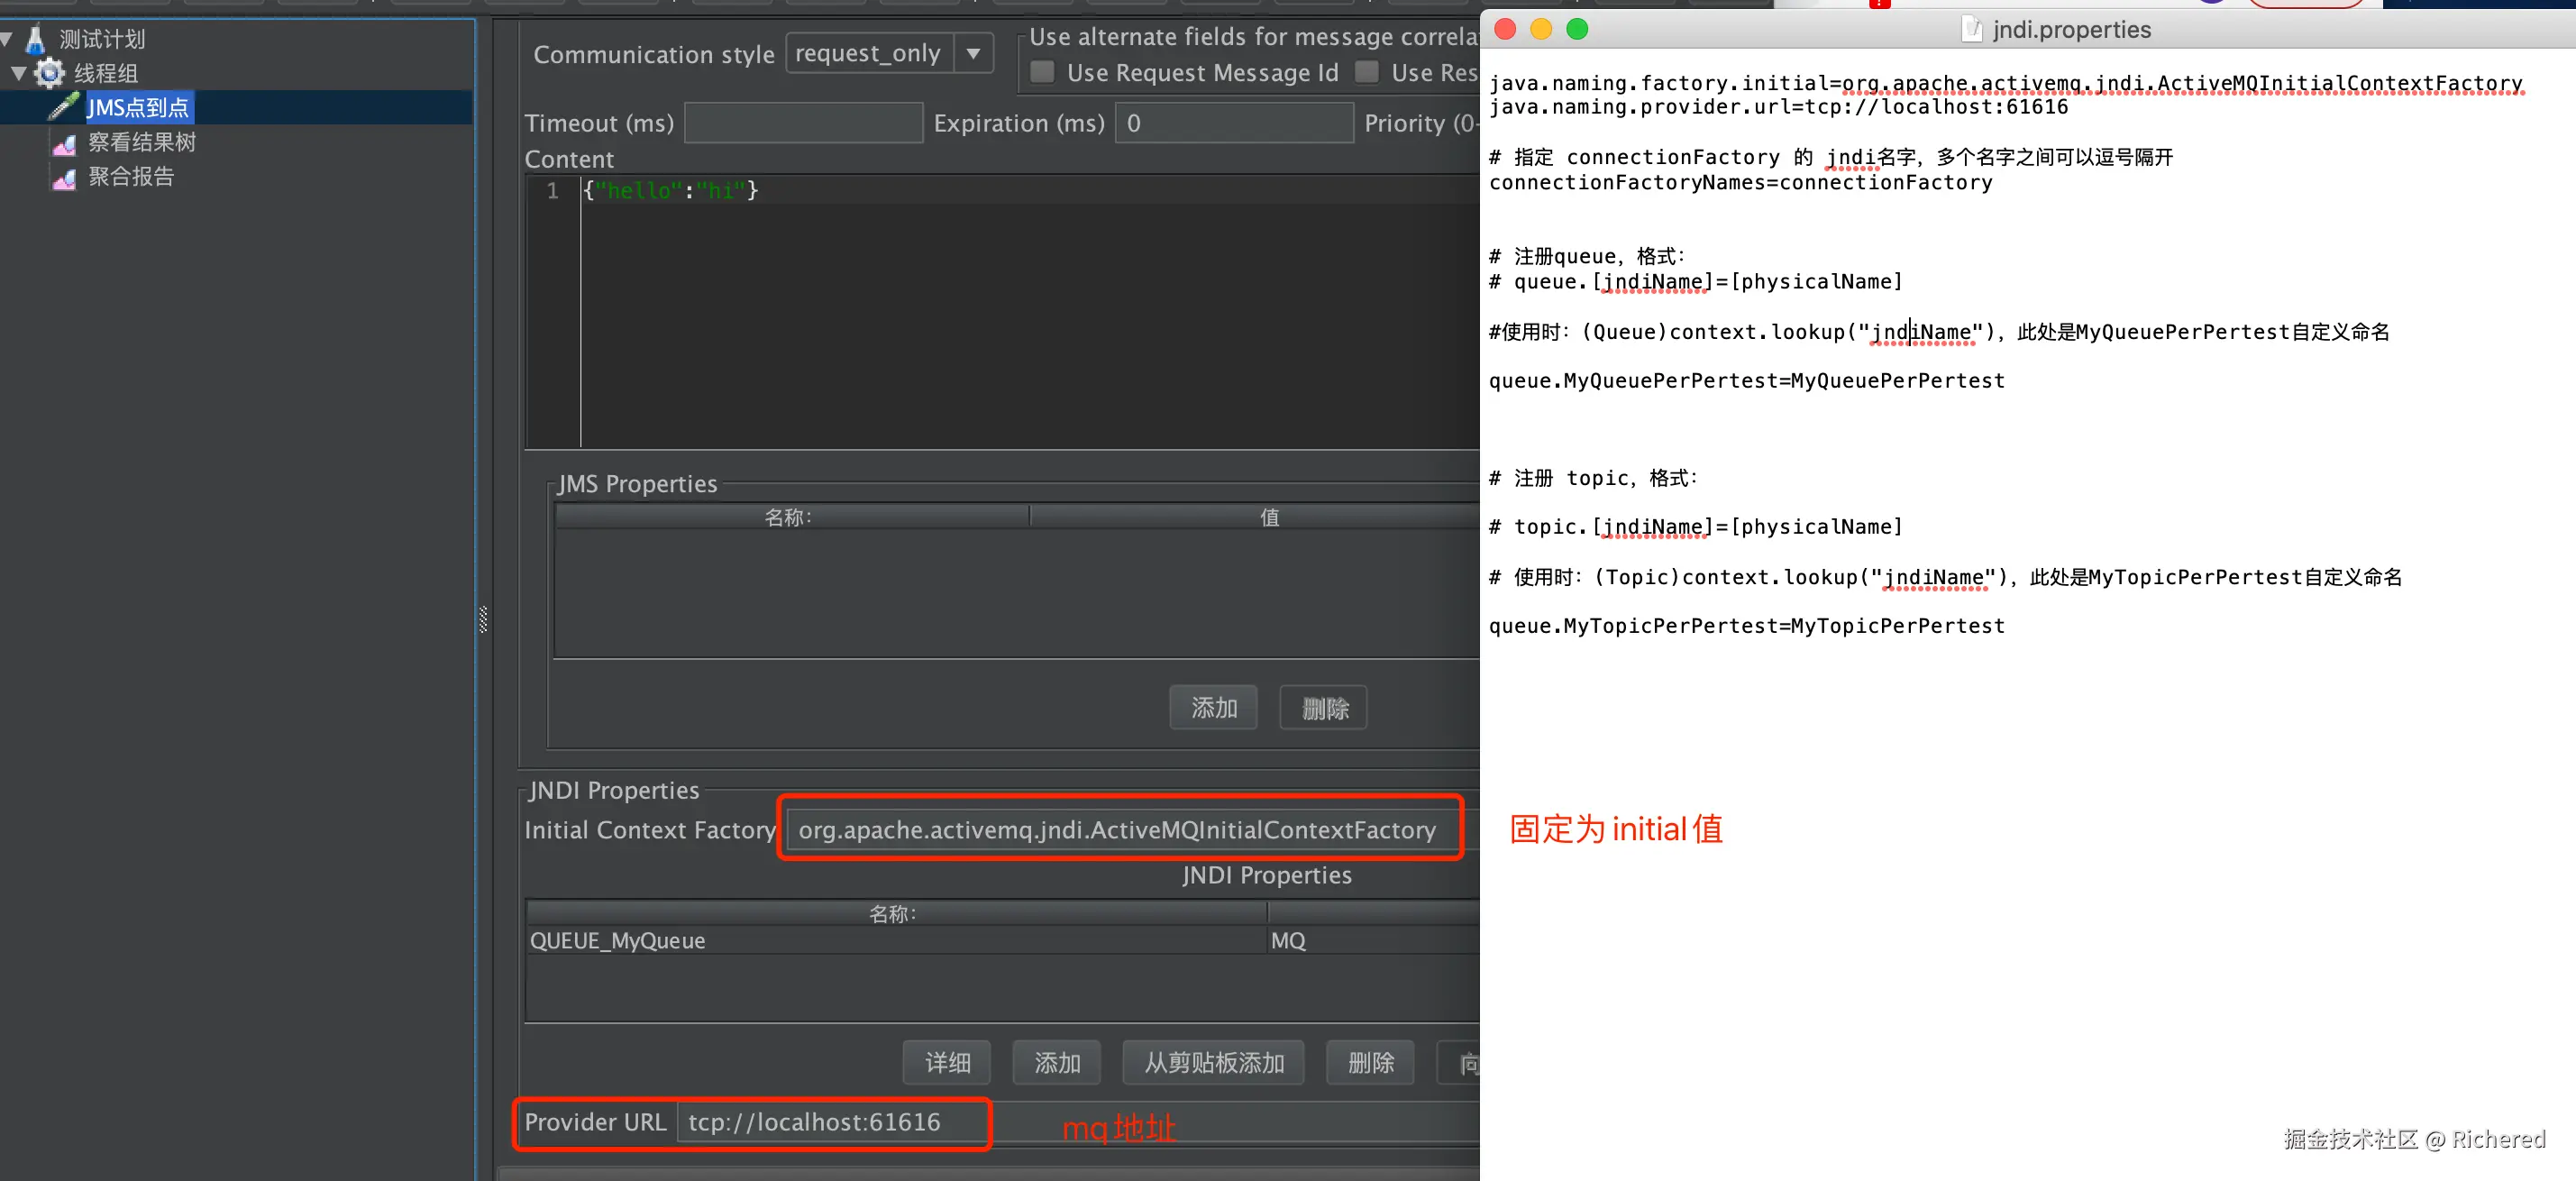Viewport: 2576px width, 1181px height.
Task: Click the test plan flask icon
Action: tap(36, 39)
